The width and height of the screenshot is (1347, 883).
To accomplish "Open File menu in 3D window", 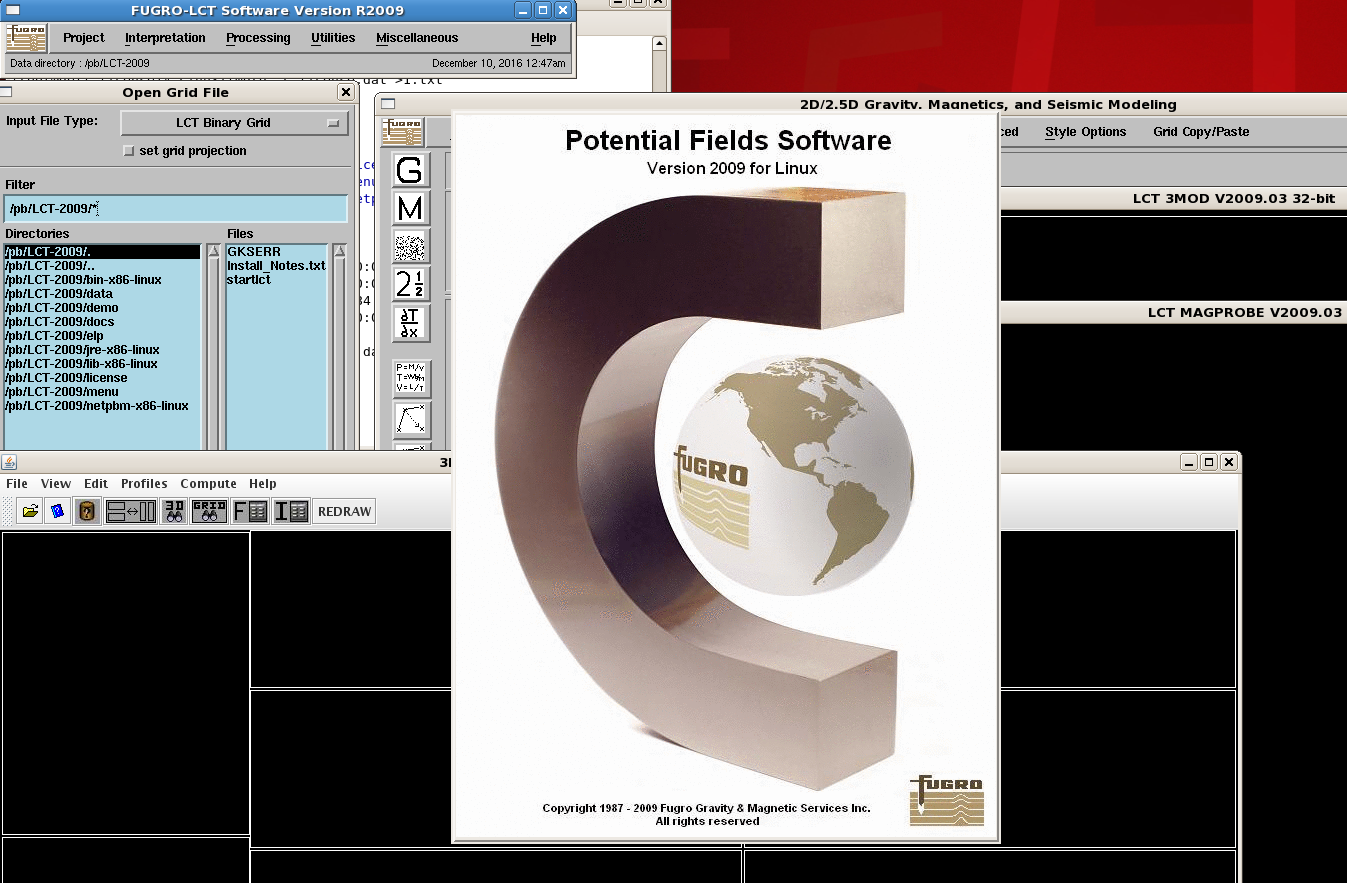I will click(17, 483).
